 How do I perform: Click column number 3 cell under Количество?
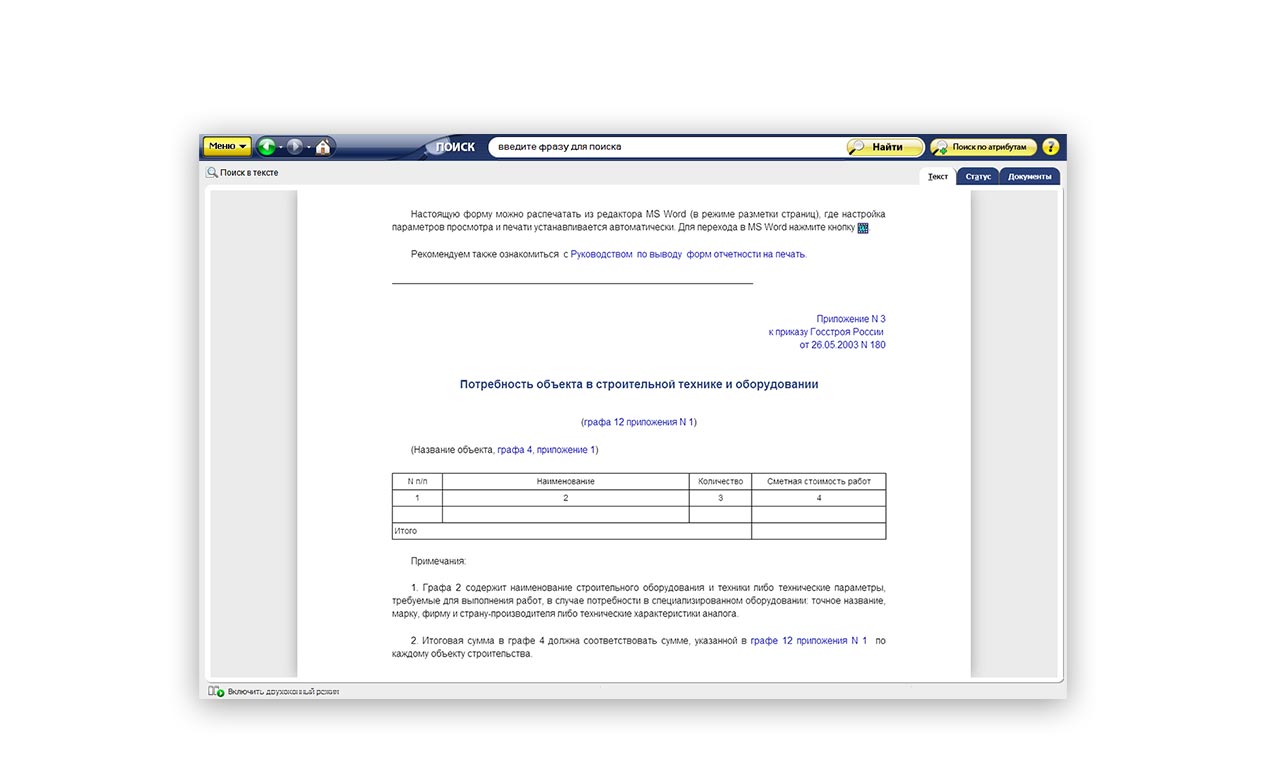pos(720,498)
